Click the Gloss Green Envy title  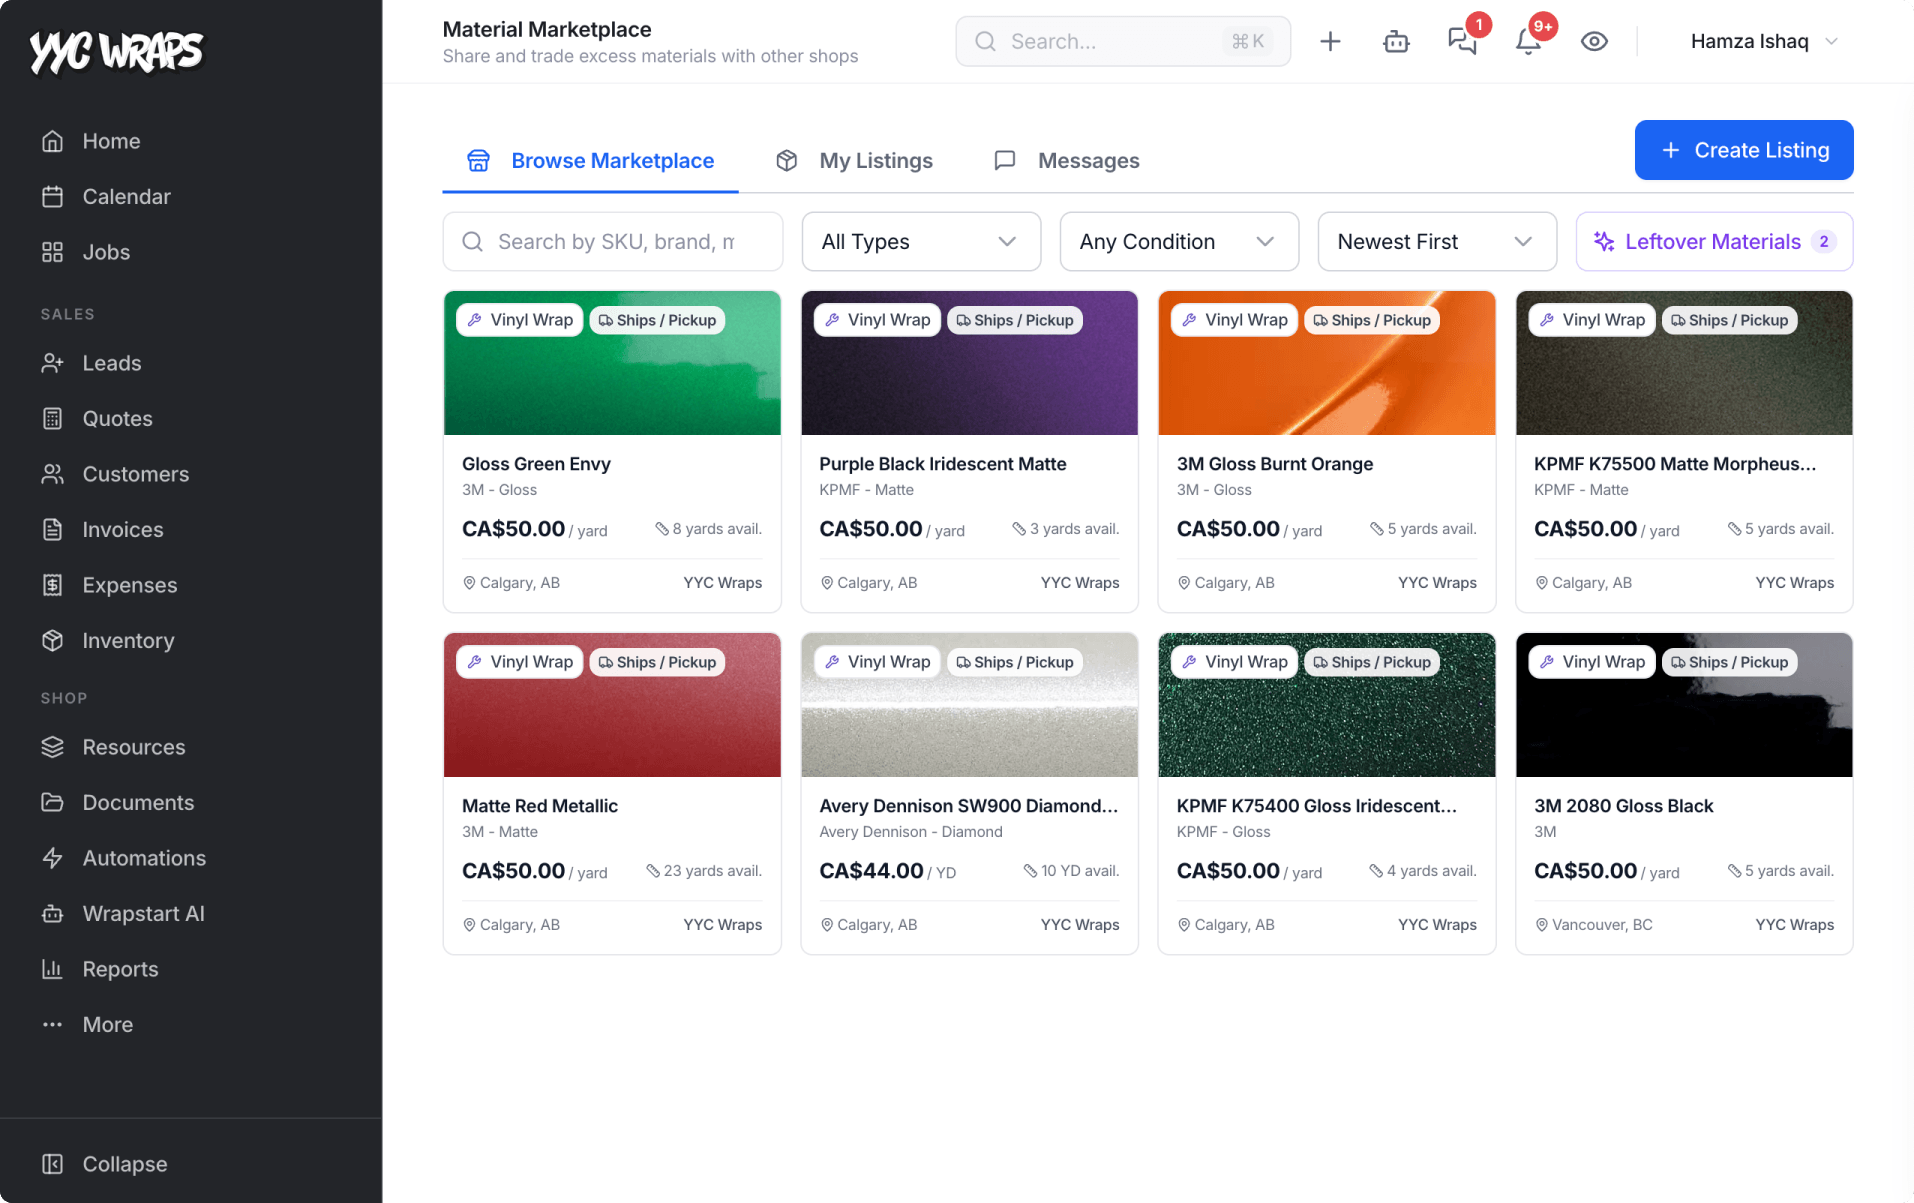536,464
